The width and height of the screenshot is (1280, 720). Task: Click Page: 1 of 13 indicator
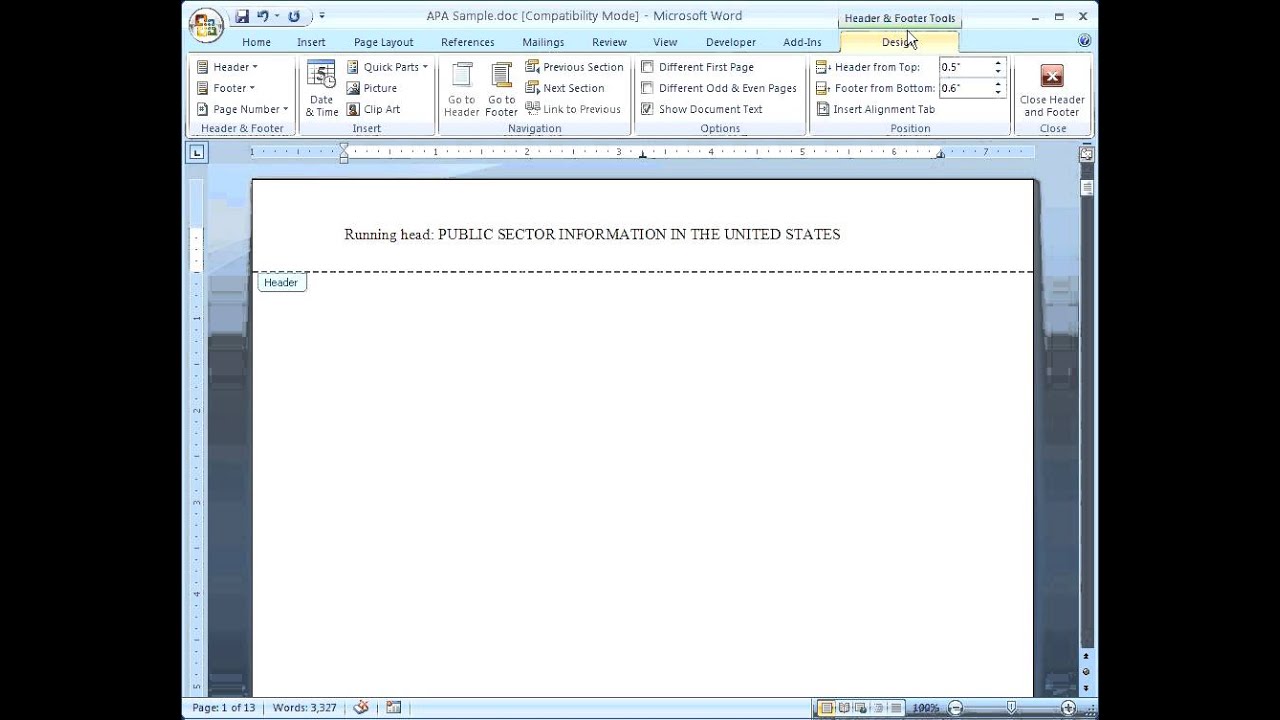(224, 708)
